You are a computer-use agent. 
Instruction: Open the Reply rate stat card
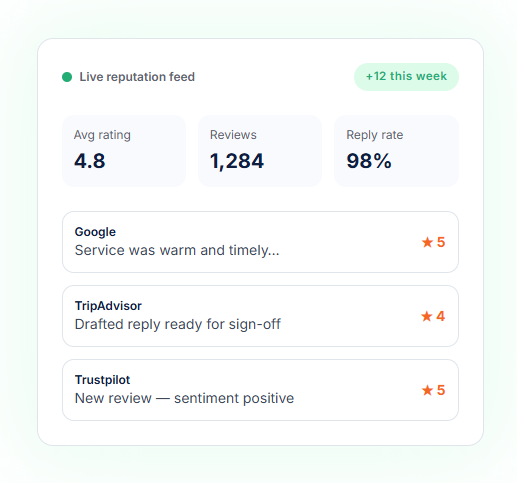coord(396,151)
